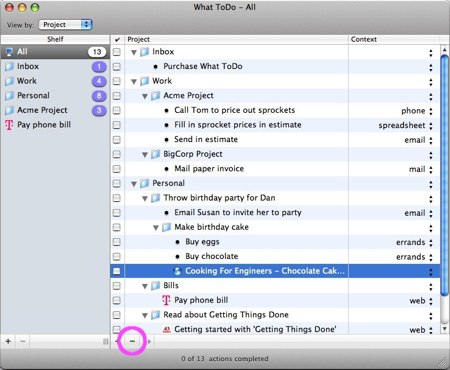450x370 pixels.
Task: Click folder icon of Read about Getting Things Done
Action: click(156, 315)
